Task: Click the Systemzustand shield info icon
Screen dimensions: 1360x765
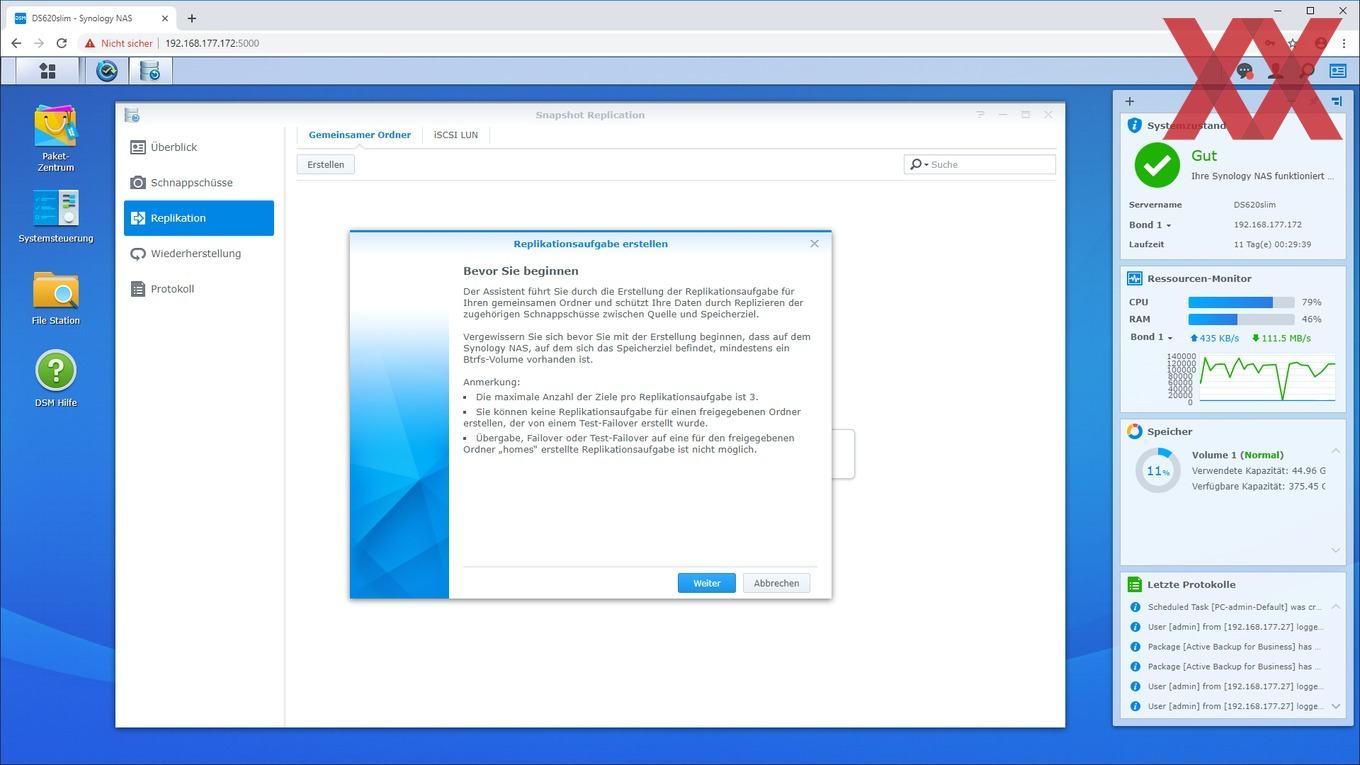Action: click(1134, 126)
